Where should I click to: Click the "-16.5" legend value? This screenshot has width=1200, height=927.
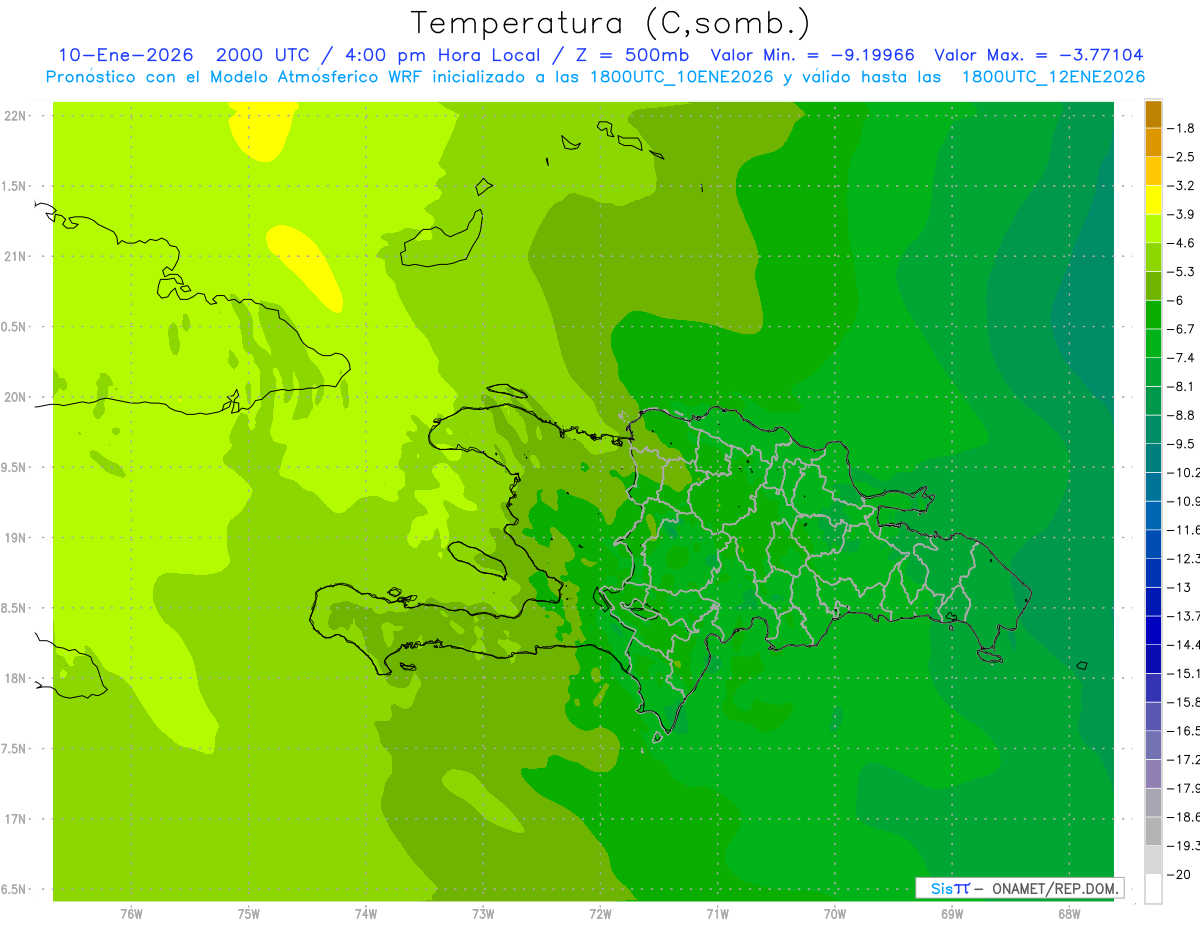[x=1183, y=731]
